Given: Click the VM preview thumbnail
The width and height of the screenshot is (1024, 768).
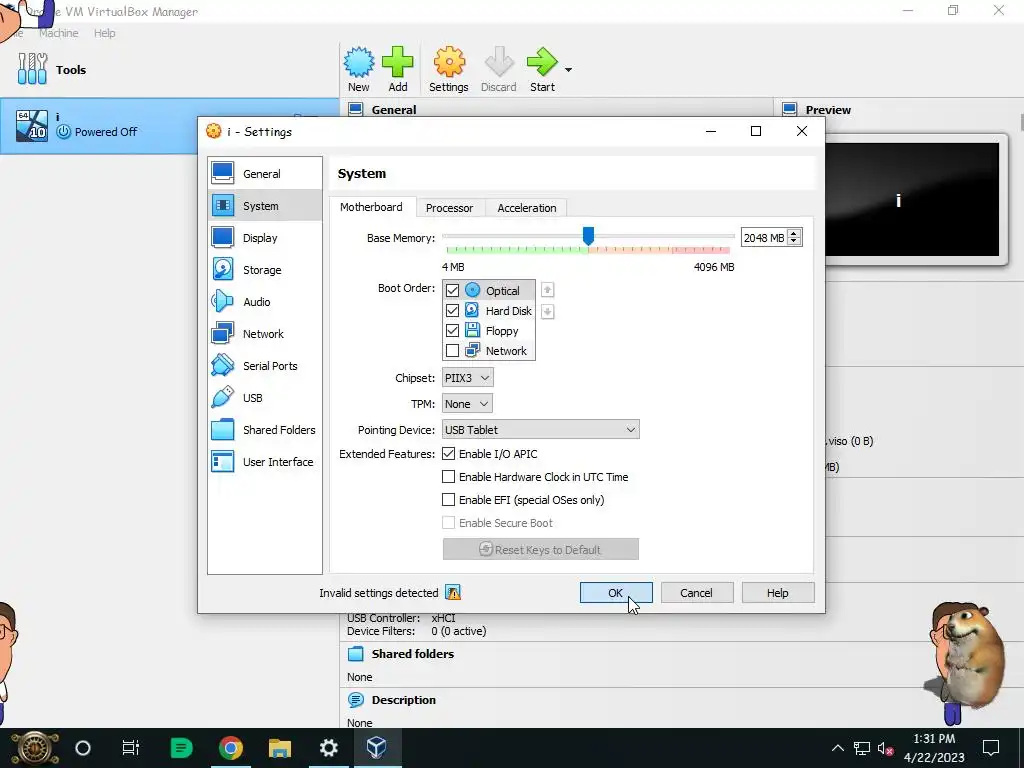Looking at the screenshot, I should (912, 199).
